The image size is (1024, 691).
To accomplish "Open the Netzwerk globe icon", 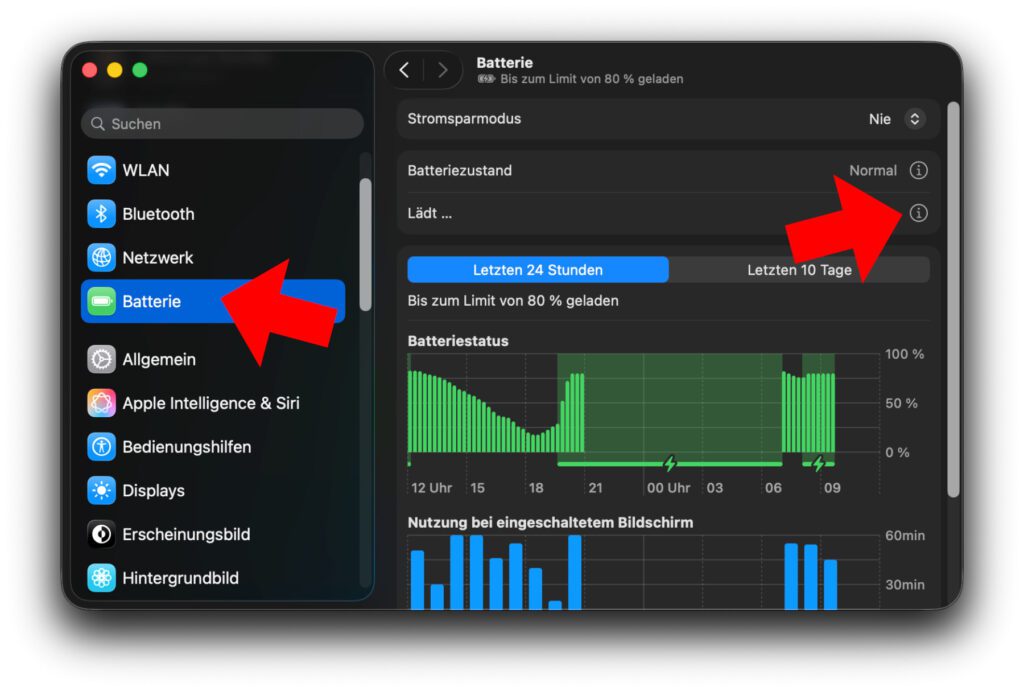I will tap(101, 257).
